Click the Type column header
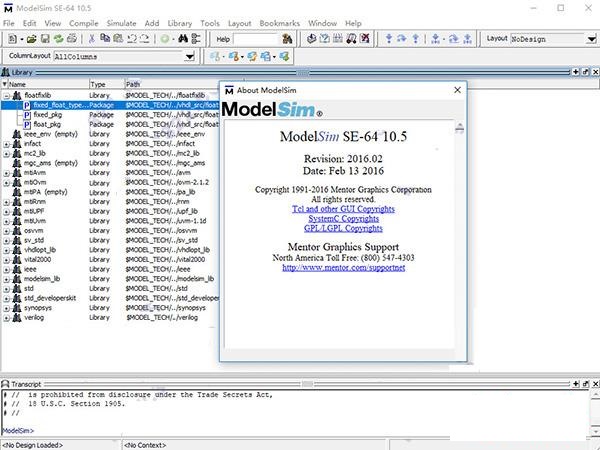 [x=106, y=84]
